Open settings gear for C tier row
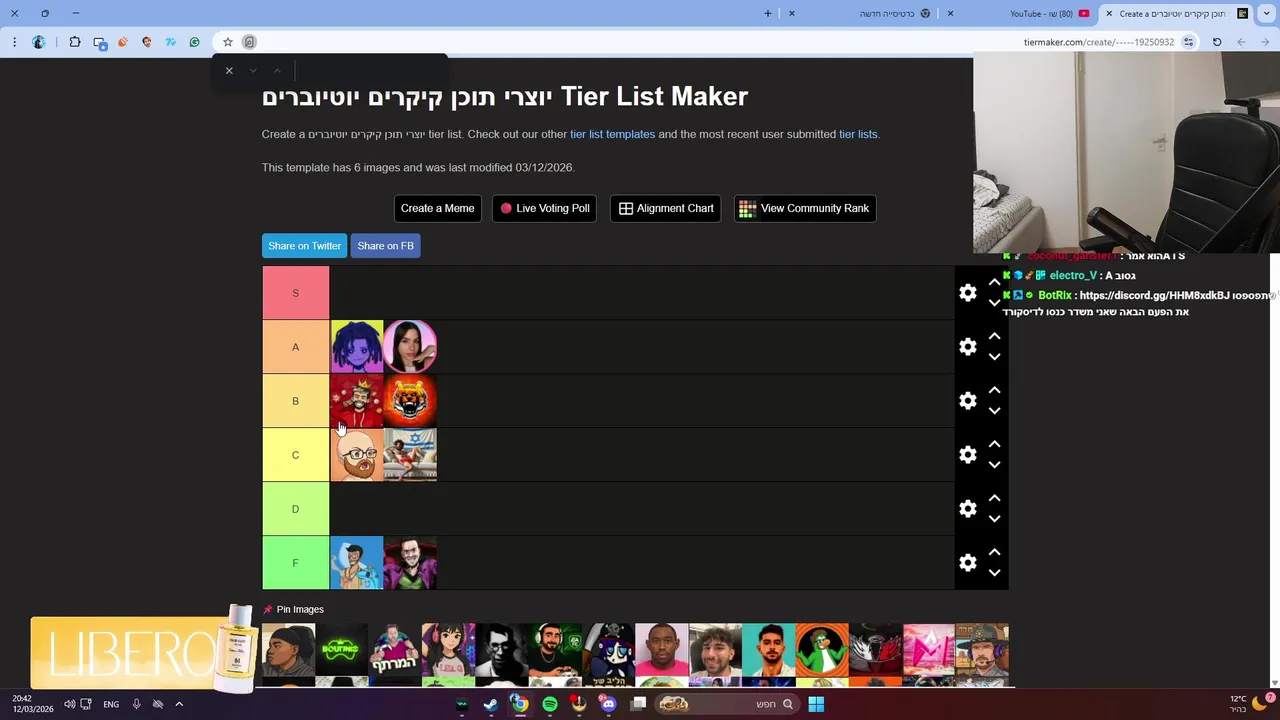 coord(967,455)
